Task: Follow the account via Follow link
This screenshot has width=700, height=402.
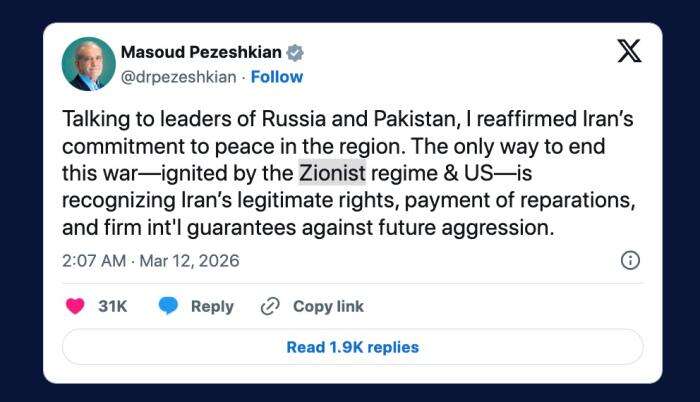Action: click(x=277, y=77)
